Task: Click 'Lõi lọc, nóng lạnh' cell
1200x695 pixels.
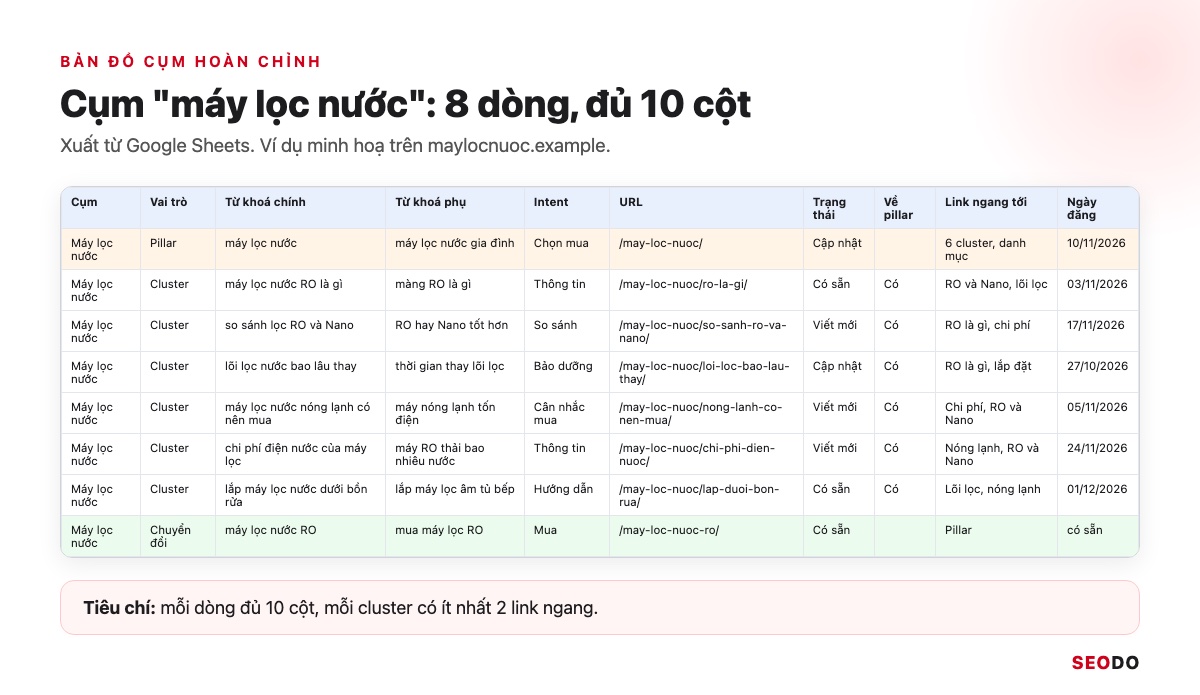Action: 996,495
